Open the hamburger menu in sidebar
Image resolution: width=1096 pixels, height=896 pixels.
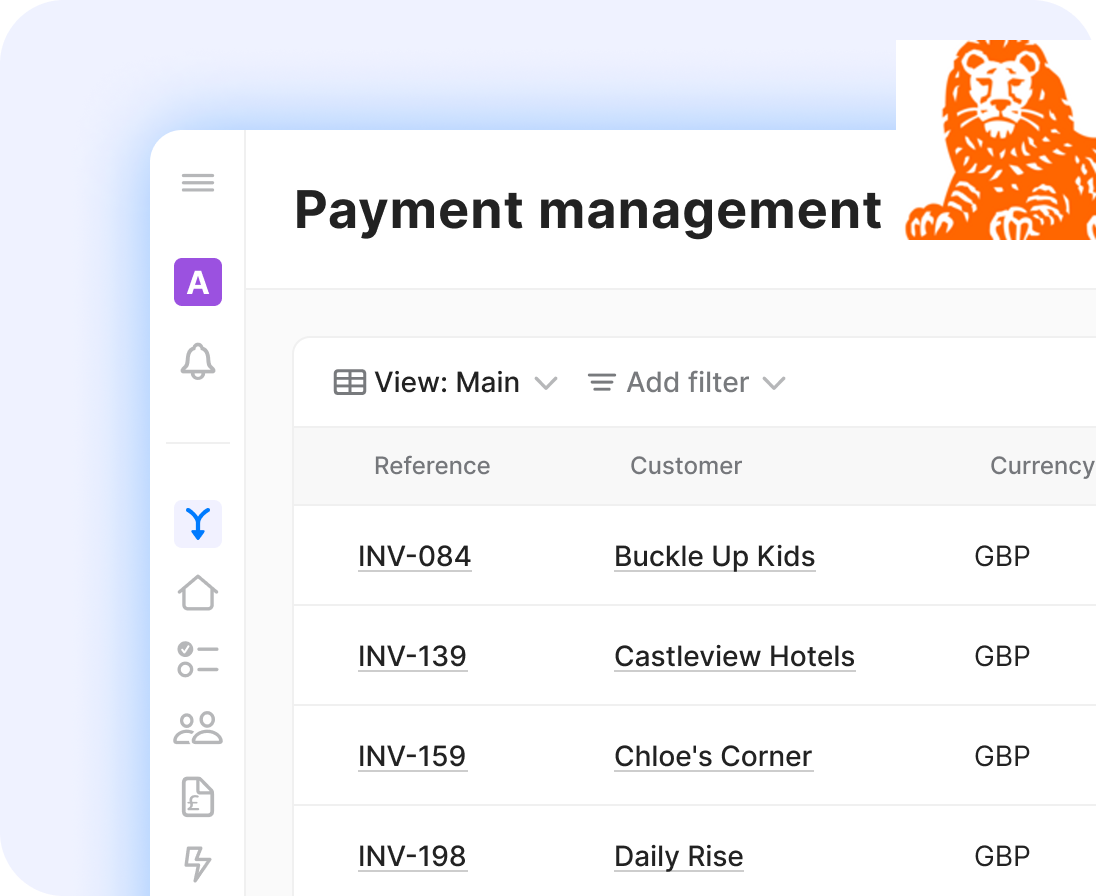pos(198,183)
